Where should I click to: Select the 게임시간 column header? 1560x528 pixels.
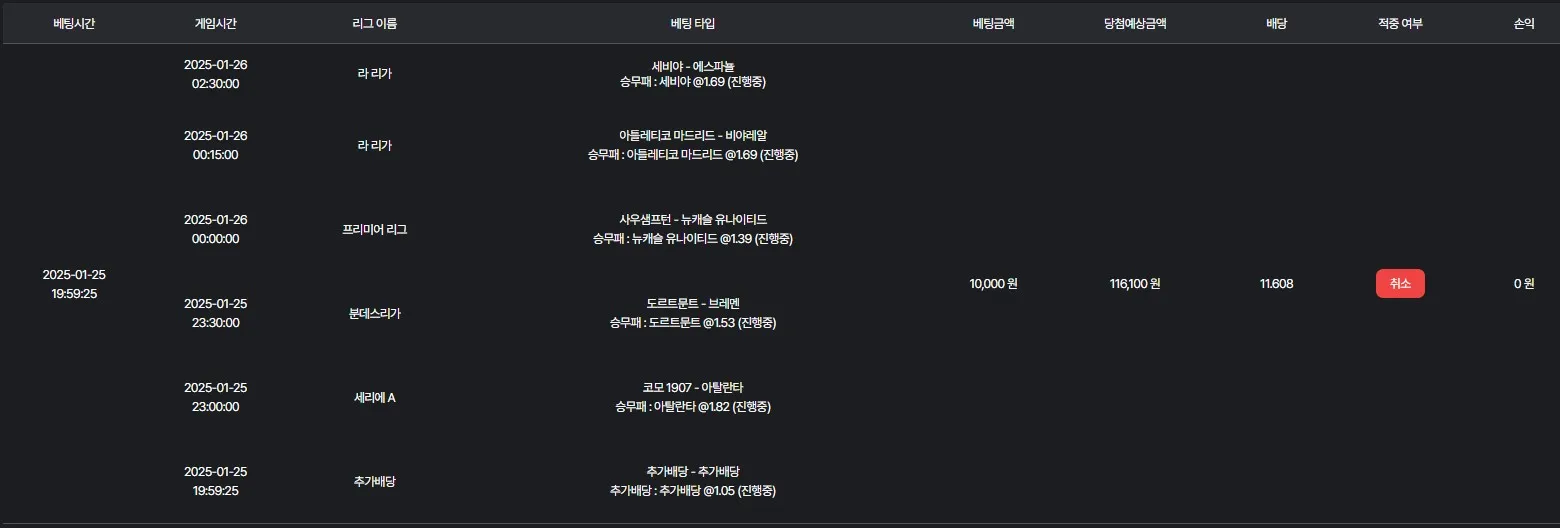216,23
